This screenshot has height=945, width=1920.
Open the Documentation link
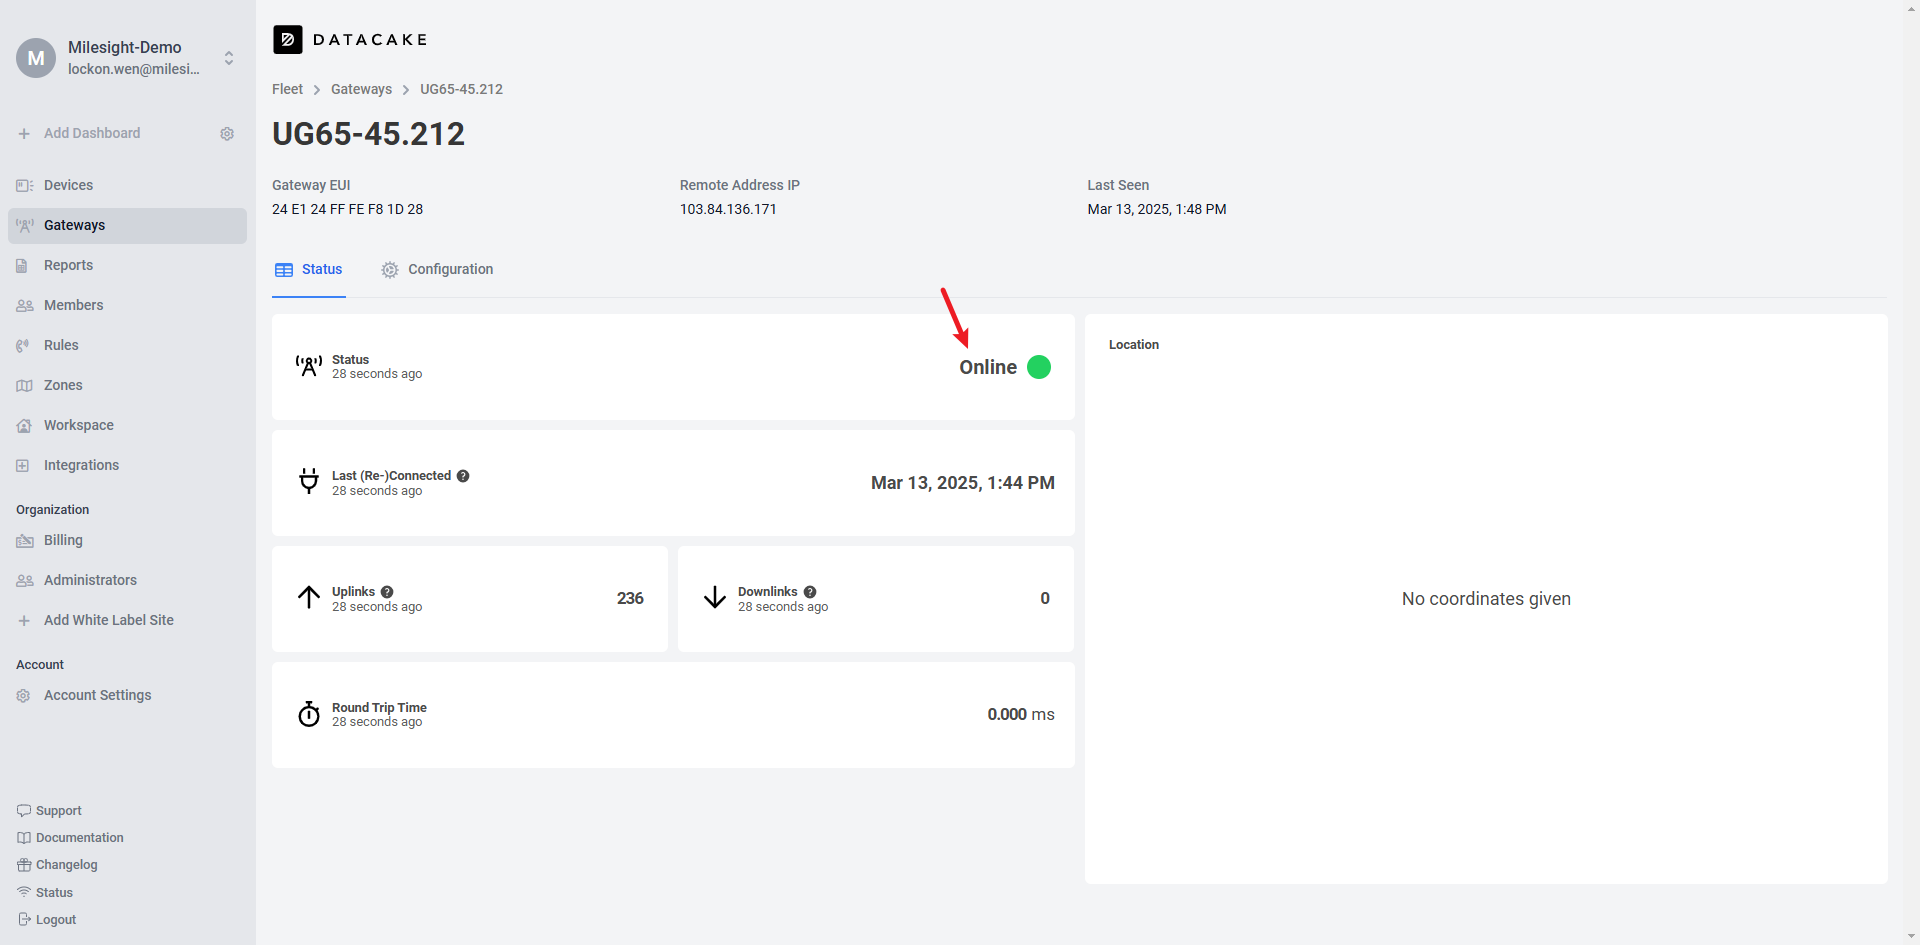(70, 838)
